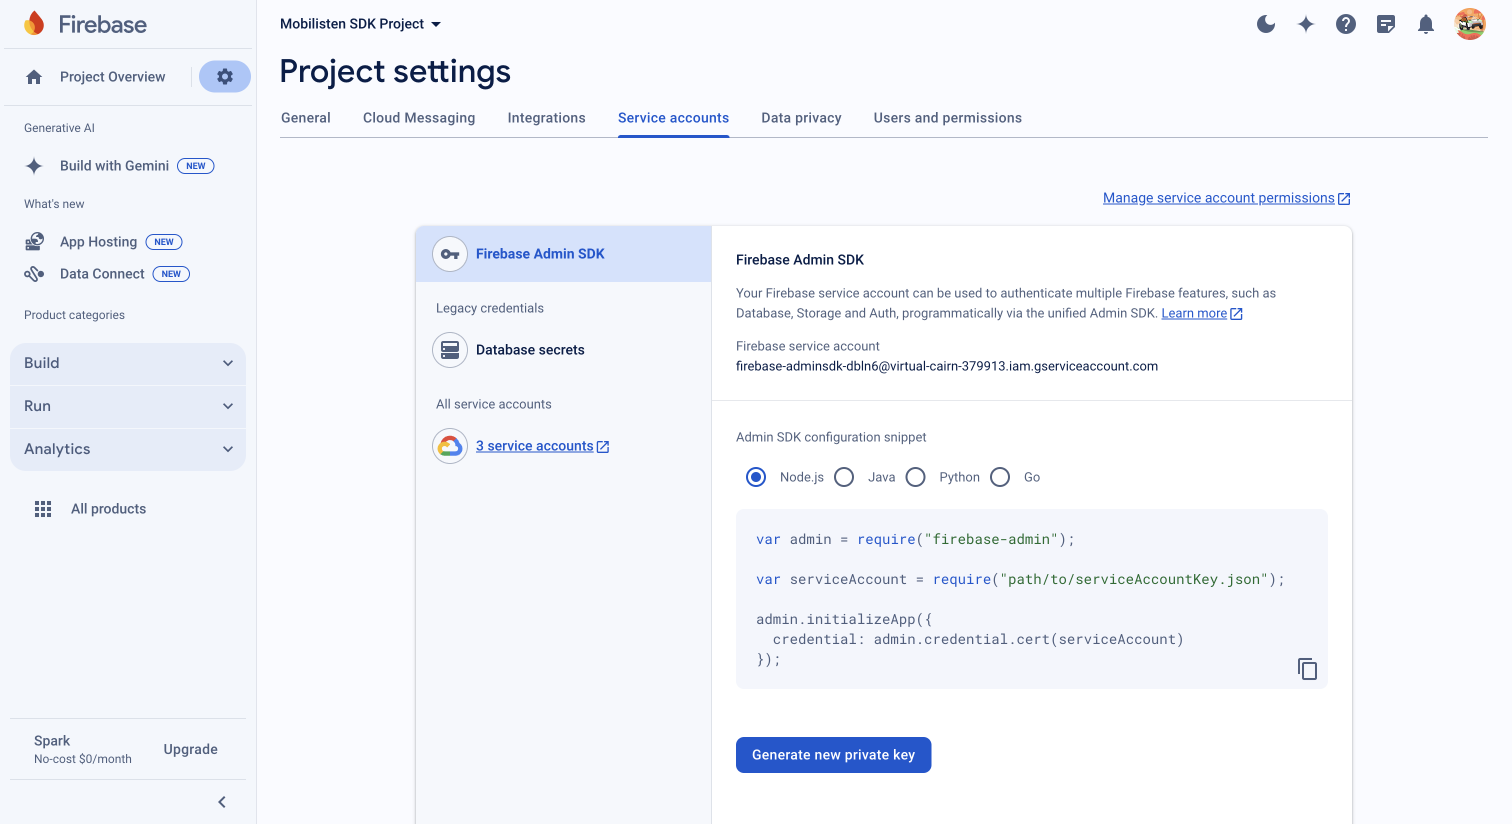Open the release notes icon in top bar

[1386, 24]
